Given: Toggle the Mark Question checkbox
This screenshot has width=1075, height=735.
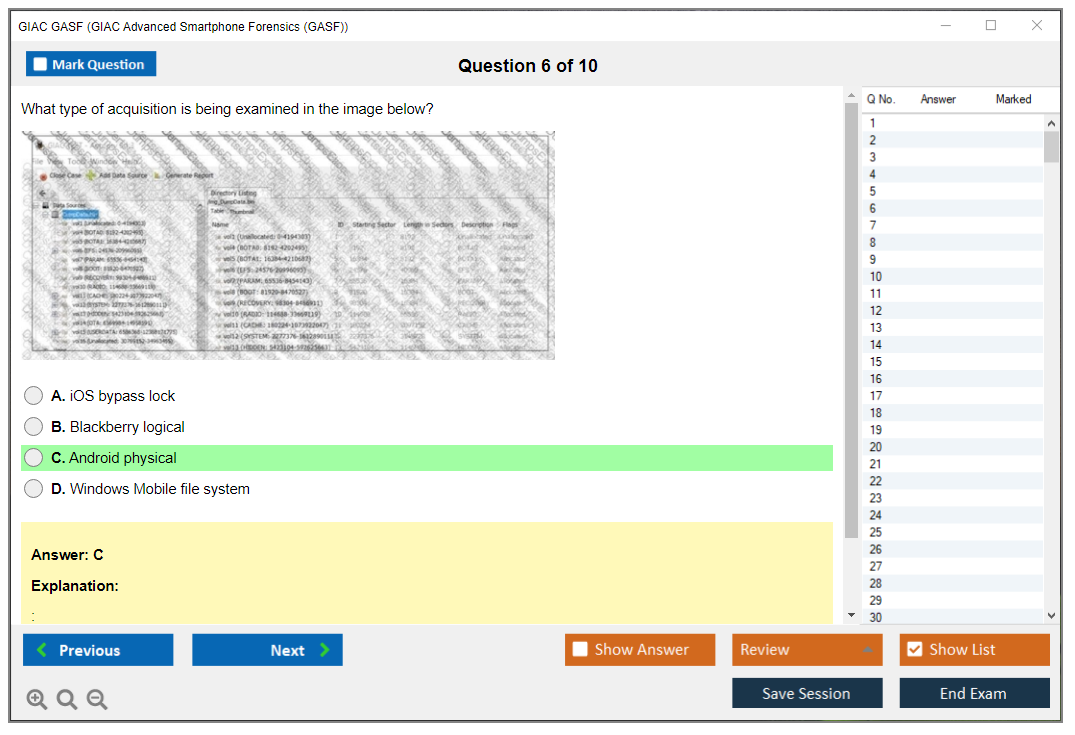Looking at the screenshot, I should 41,65.
